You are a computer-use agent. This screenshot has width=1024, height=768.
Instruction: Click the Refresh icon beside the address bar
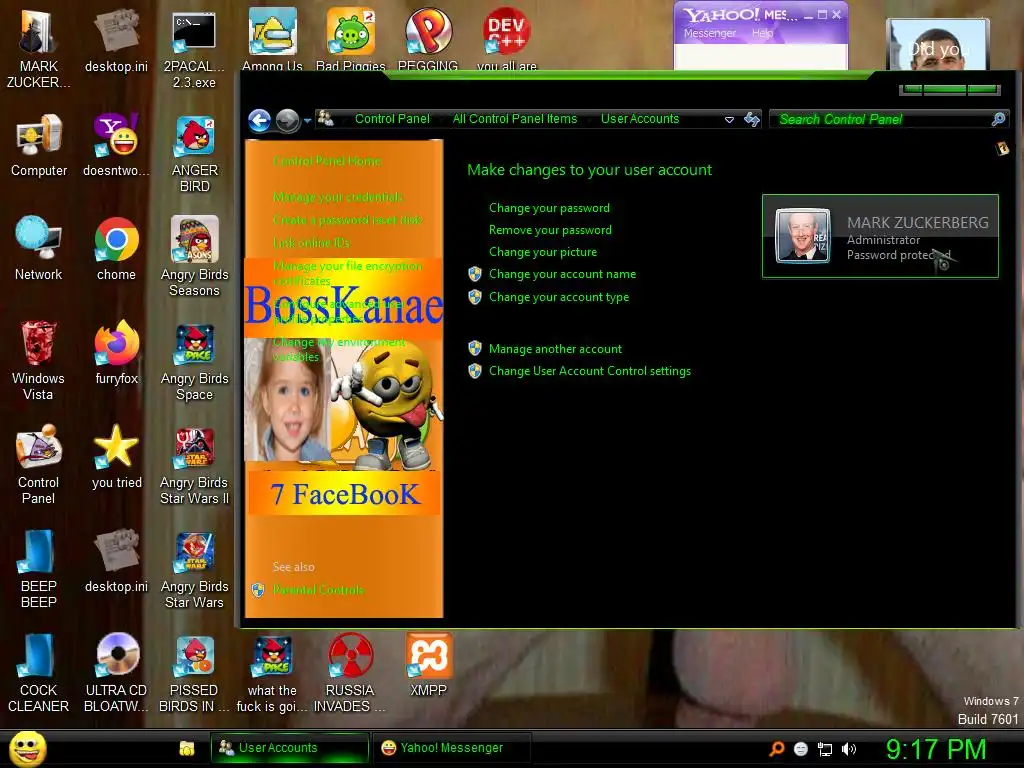752,120
